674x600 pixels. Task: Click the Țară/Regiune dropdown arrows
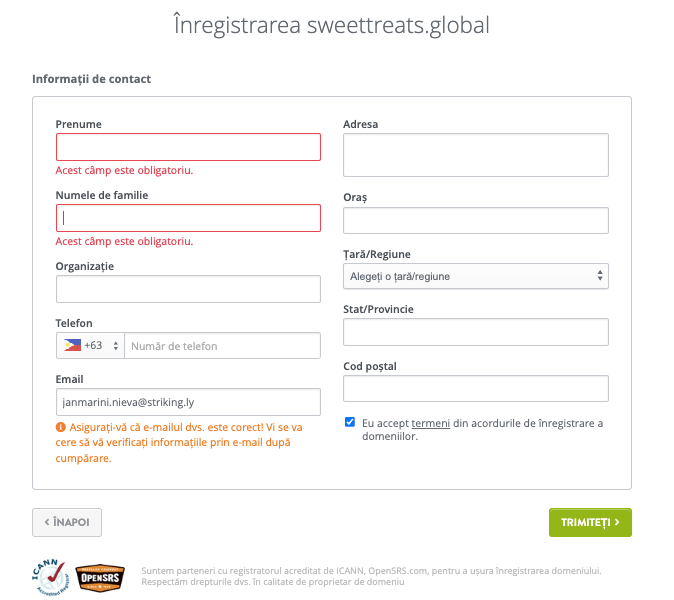tap(600, 276)
